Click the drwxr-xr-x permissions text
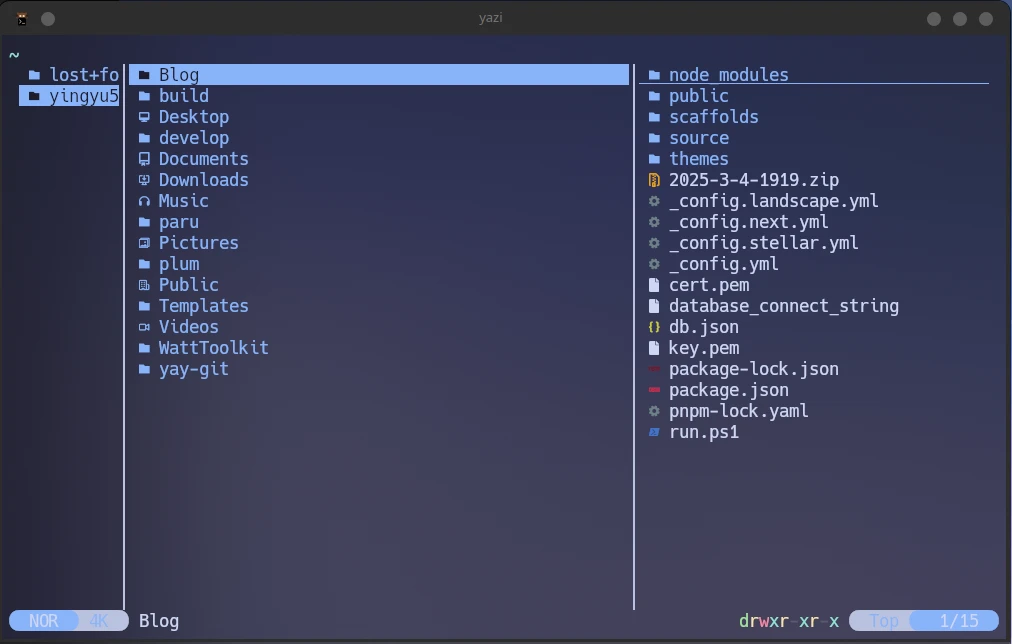Viewport: 1012px width, 644px height. click(x=788, y=621)
